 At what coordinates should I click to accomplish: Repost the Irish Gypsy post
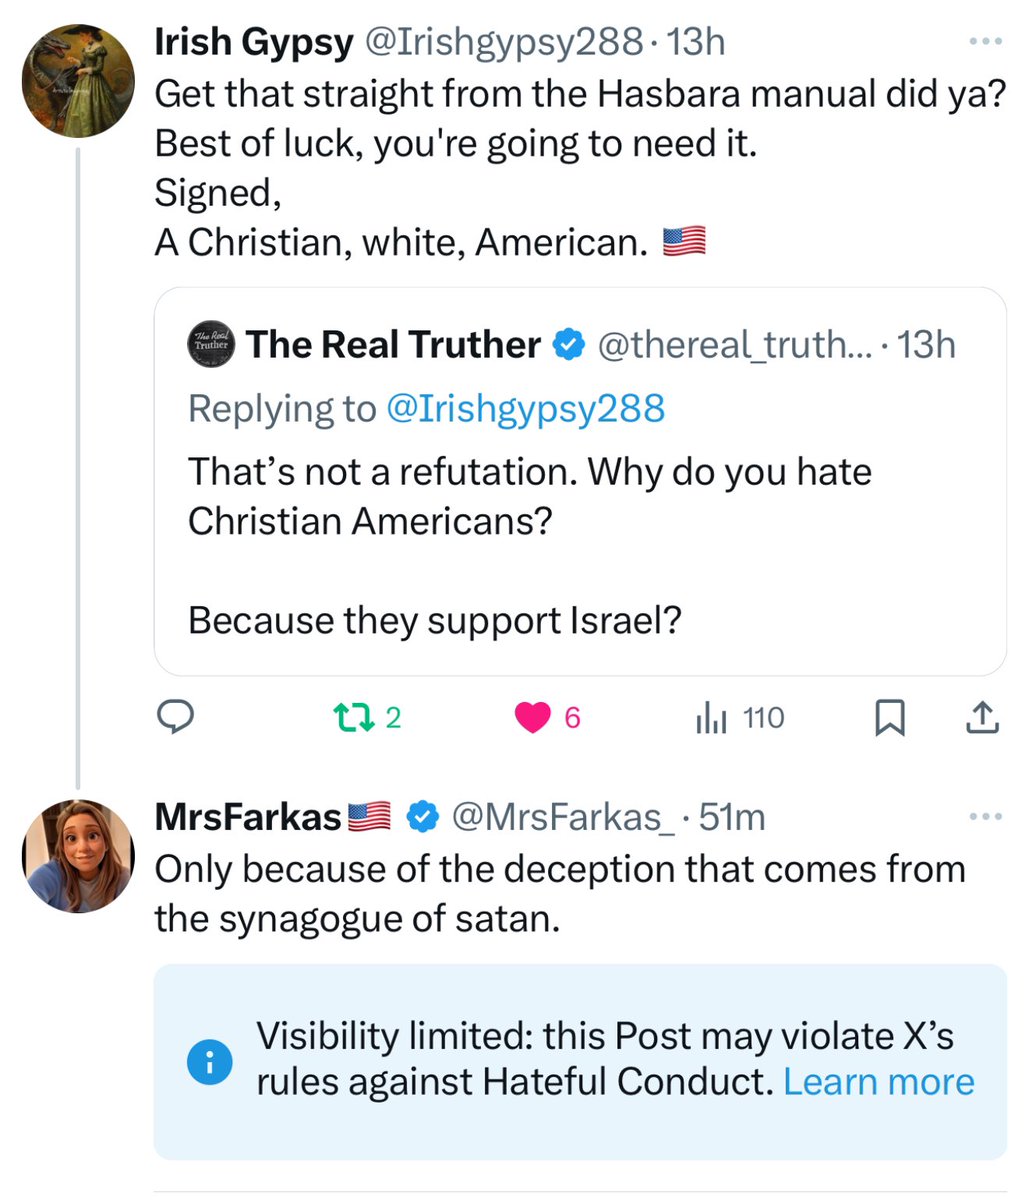[351, 717]
